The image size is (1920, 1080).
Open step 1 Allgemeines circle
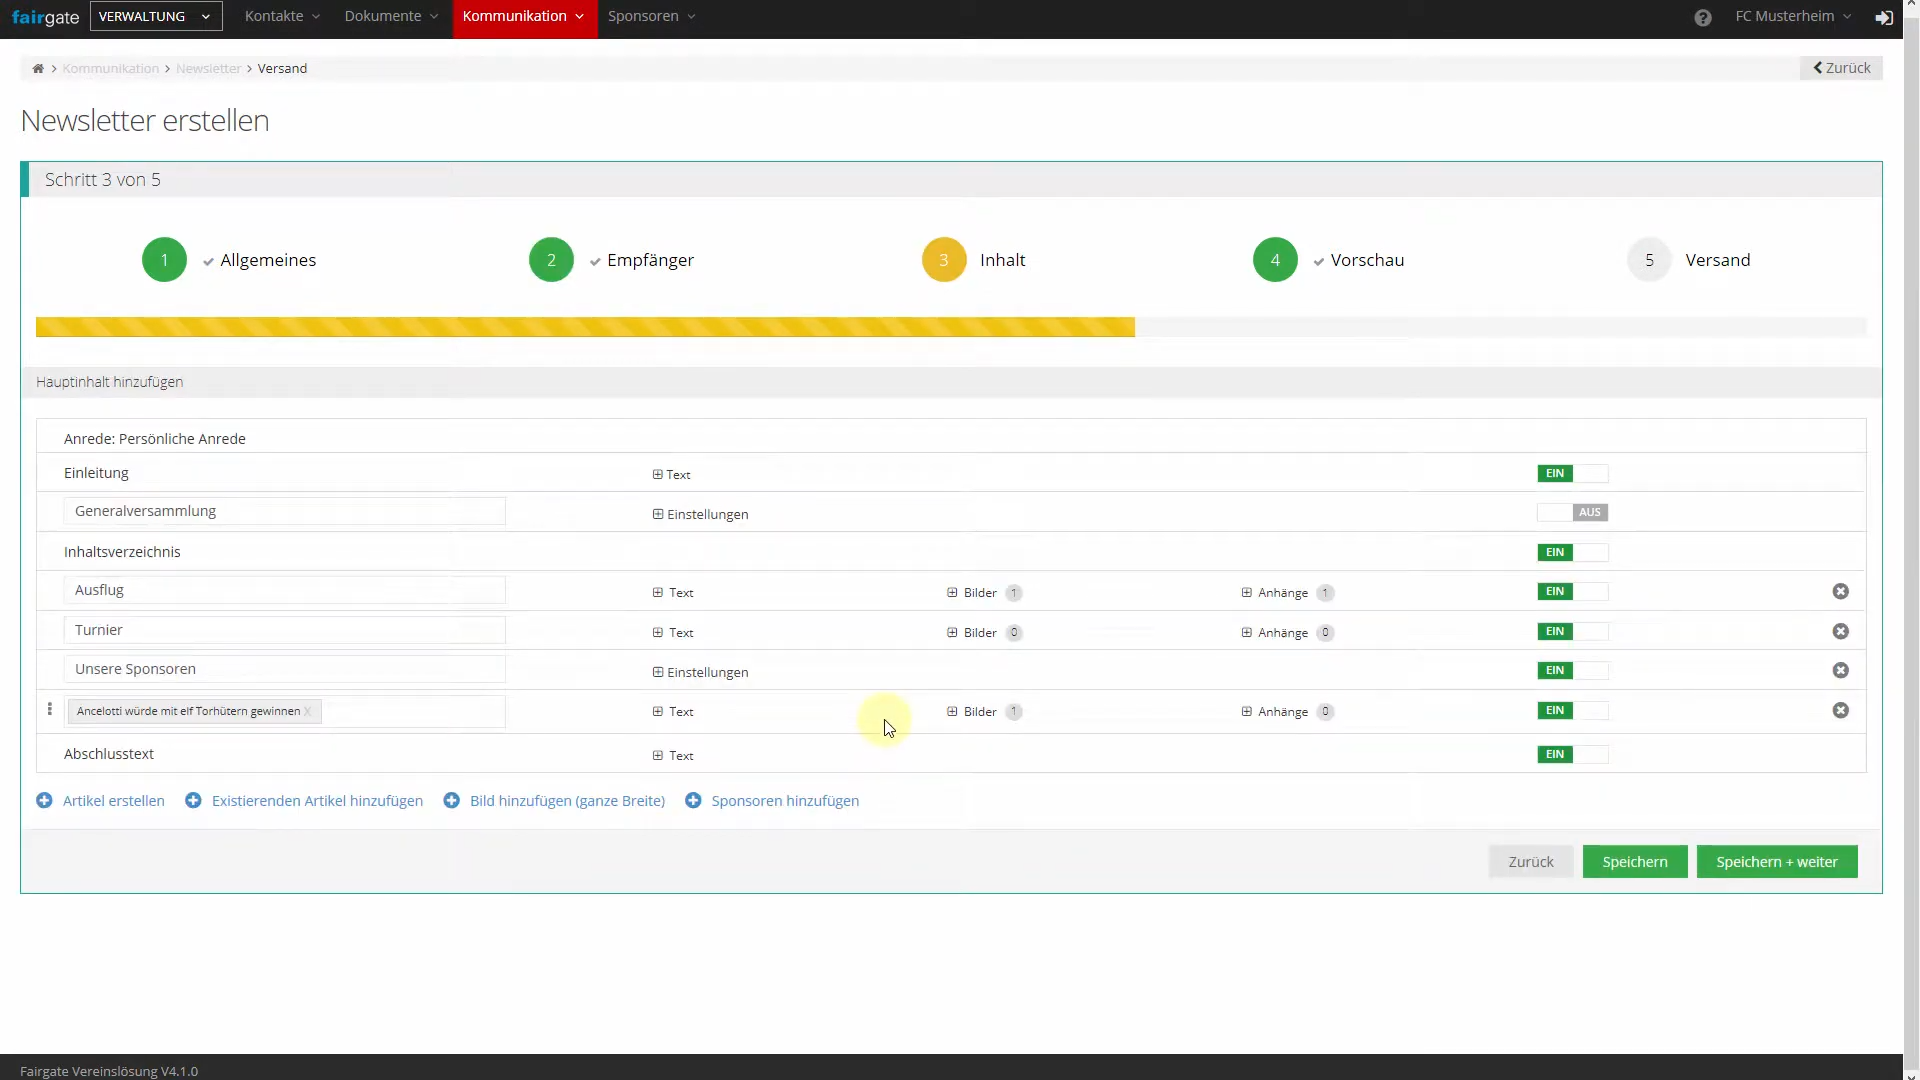[x=164, y=260]
